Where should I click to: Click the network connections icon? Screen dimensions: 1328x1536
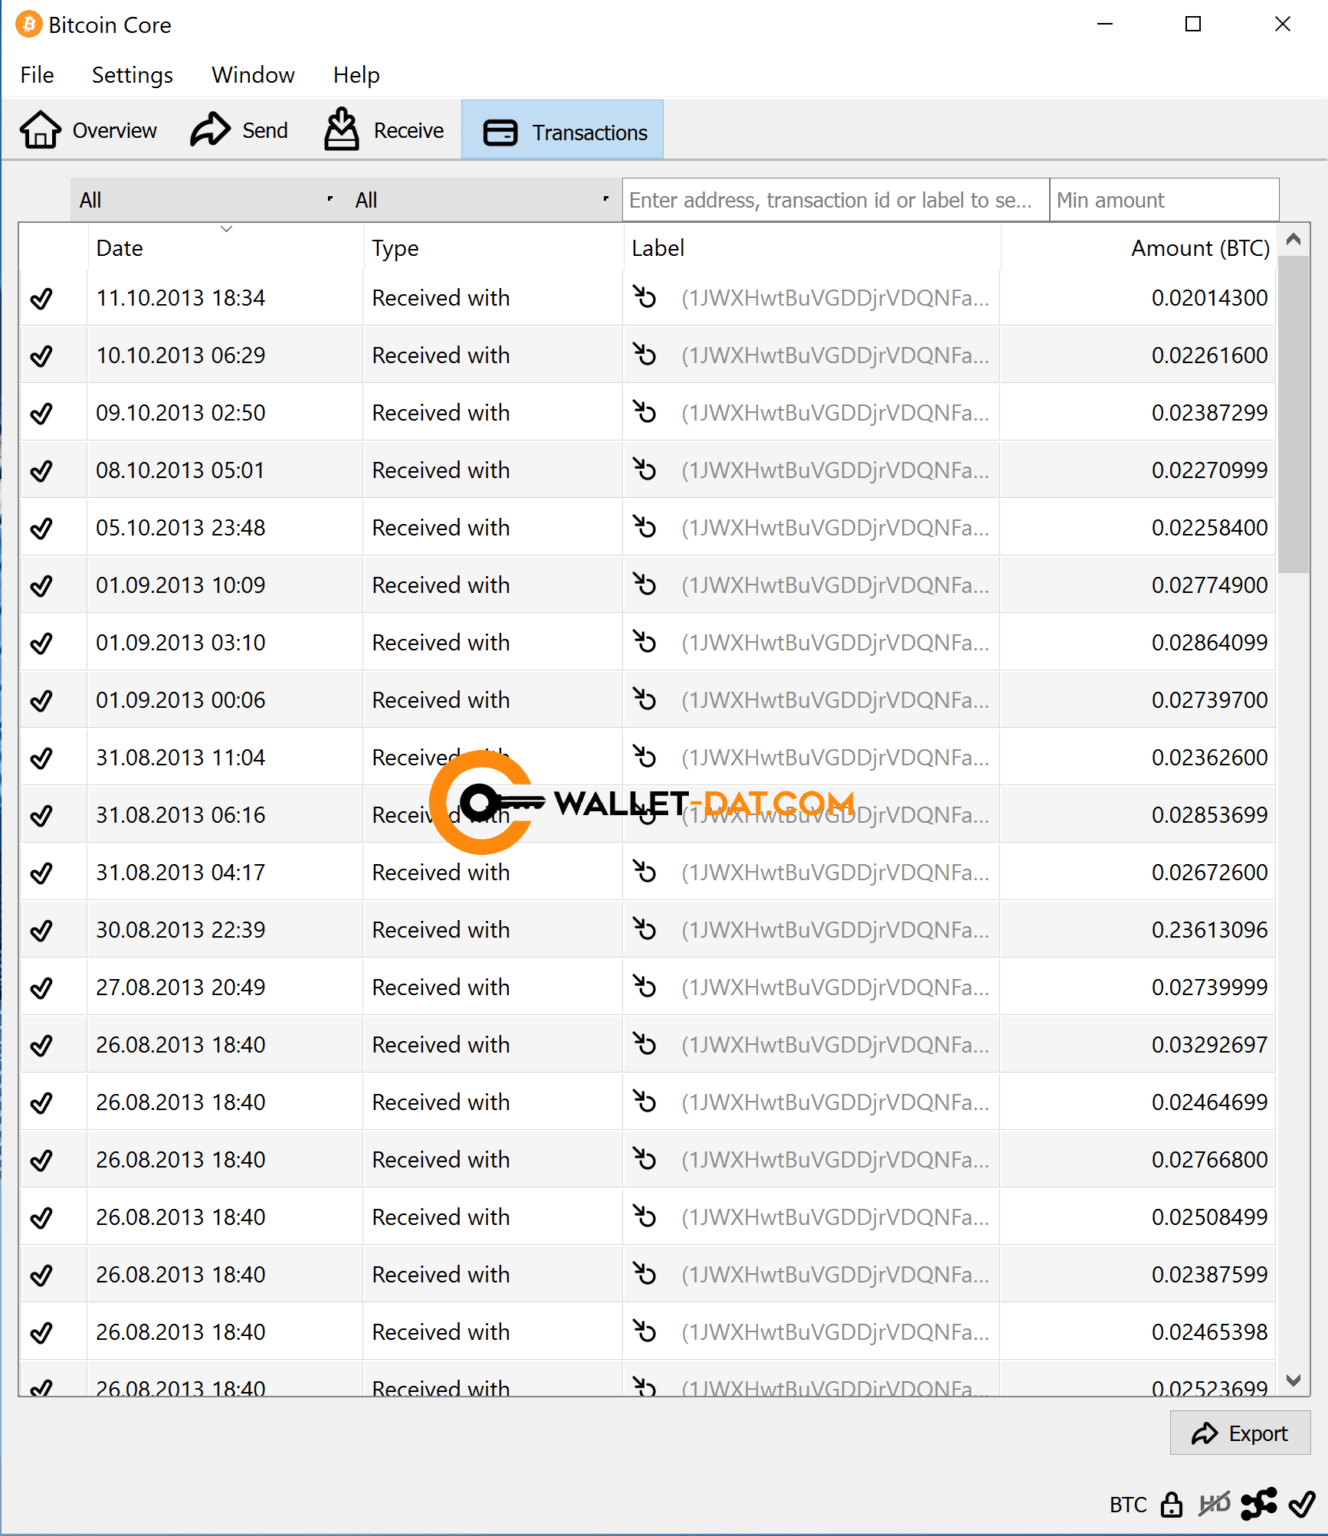pos(1258,1504)
